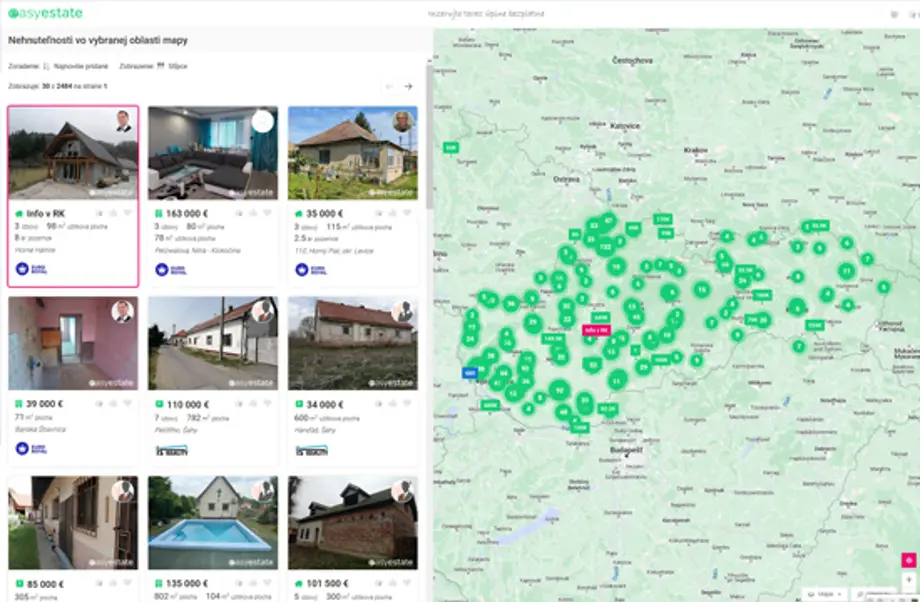Go to the next page of listings

(408, 86)
